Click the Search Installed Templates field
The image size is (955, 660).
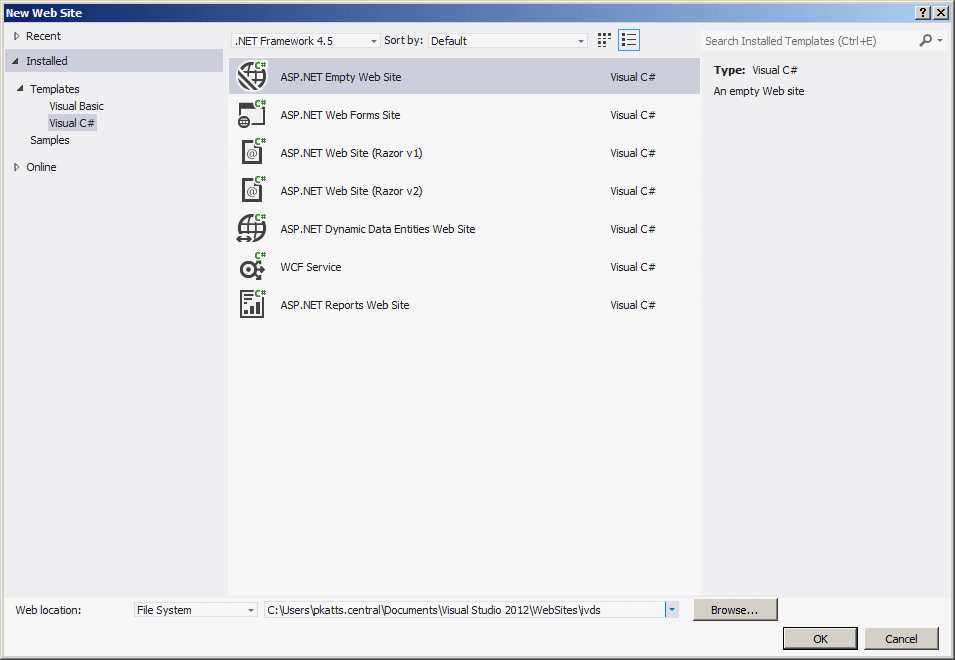click(x=810, y=41)
